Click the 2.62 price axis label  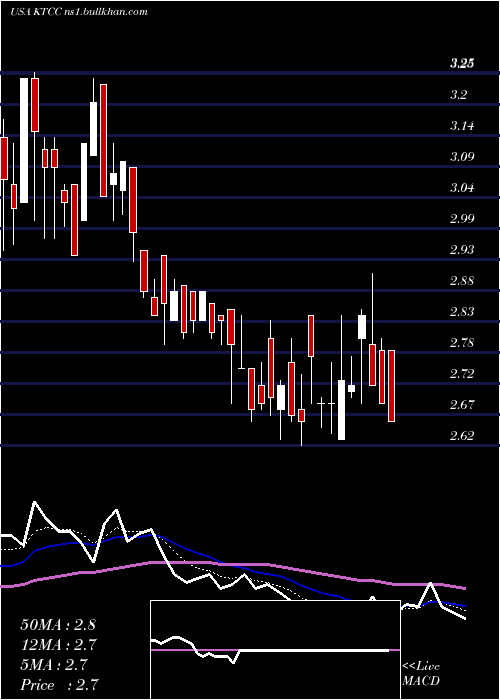click(462, 436)
